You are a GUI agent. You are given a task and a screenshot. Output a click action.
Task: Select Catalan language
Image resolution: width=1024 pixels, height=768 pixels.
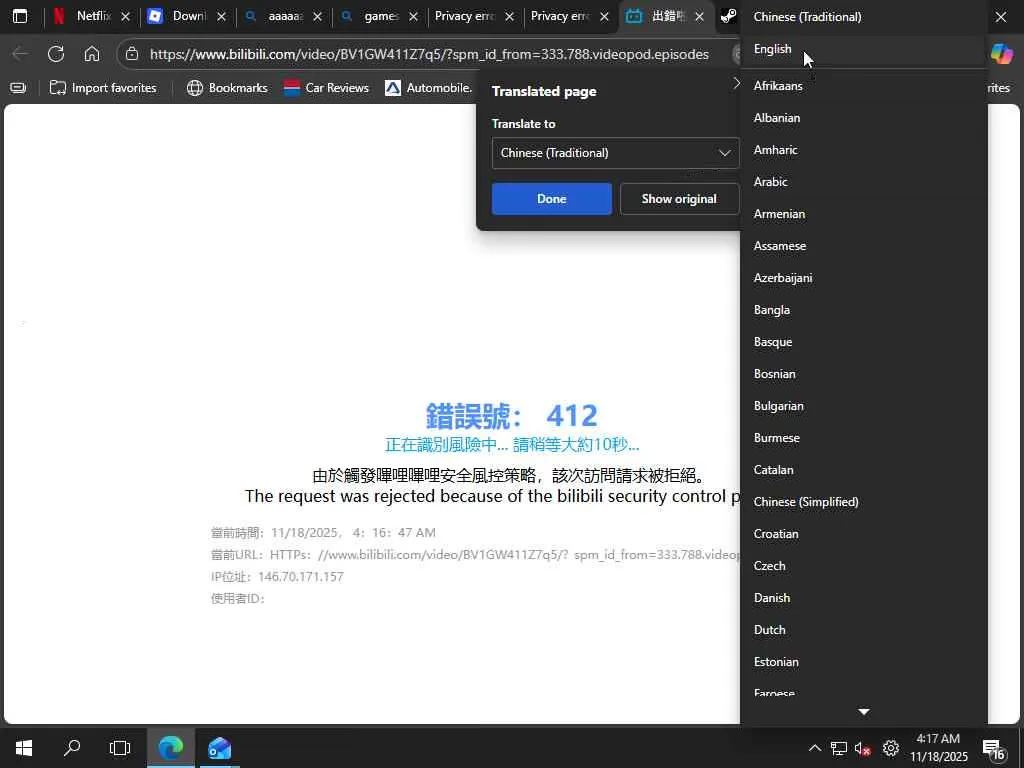(x=863, y=470)
